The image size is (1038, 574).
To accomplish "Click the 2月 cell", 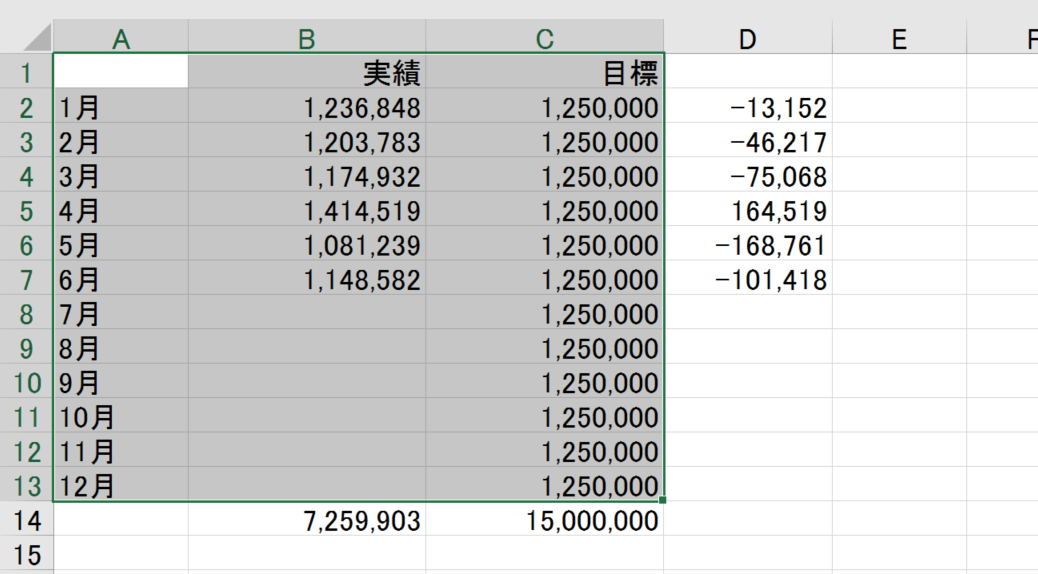I will (120, 140).
